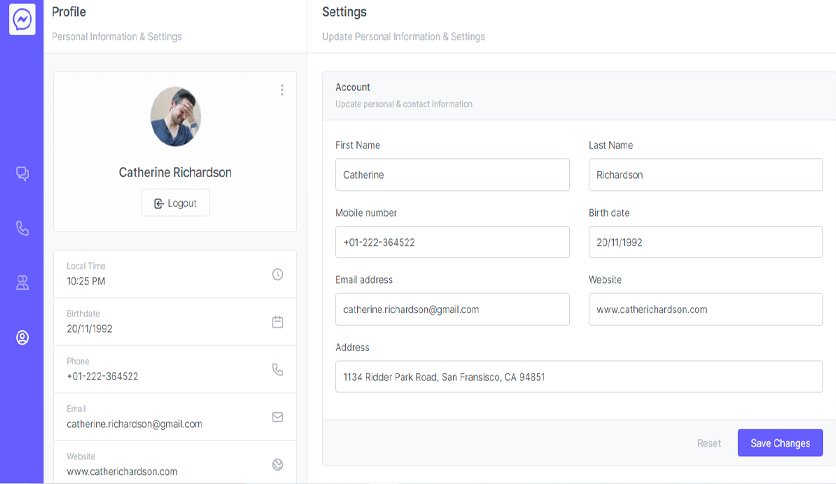Click the clock icon beside Local Time

click(277, 274)
